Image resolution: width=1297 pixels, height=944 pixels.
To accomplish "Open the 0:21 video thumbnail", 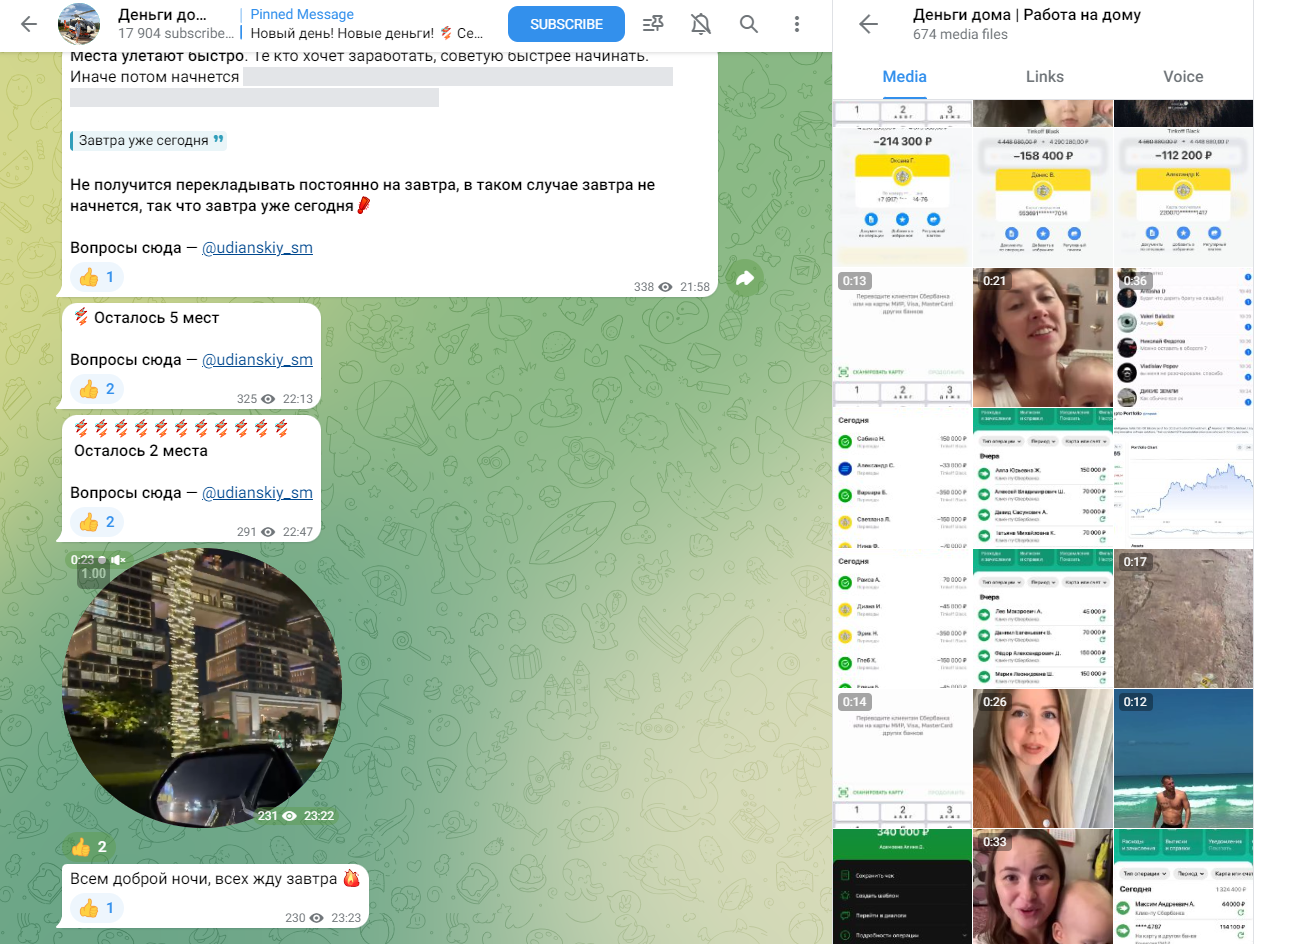I will [1042, 337].
